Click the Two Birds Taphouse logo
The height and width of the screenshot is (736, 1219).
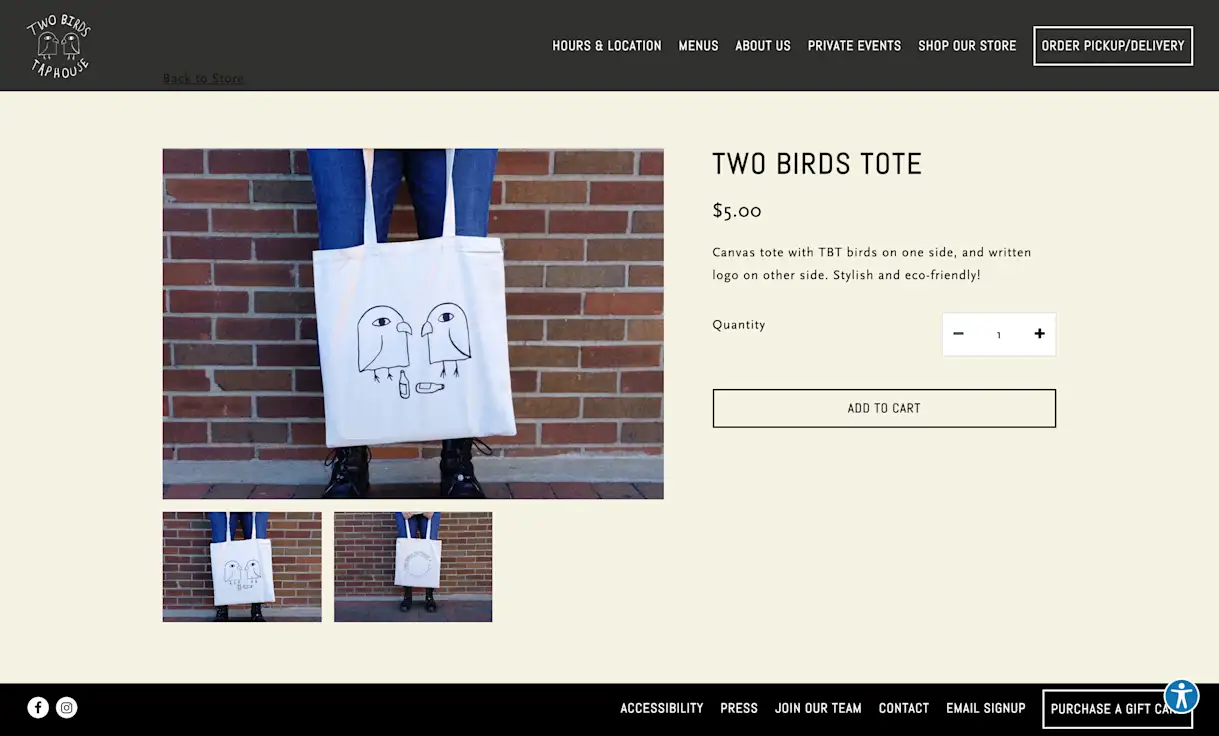coord(59,45)
